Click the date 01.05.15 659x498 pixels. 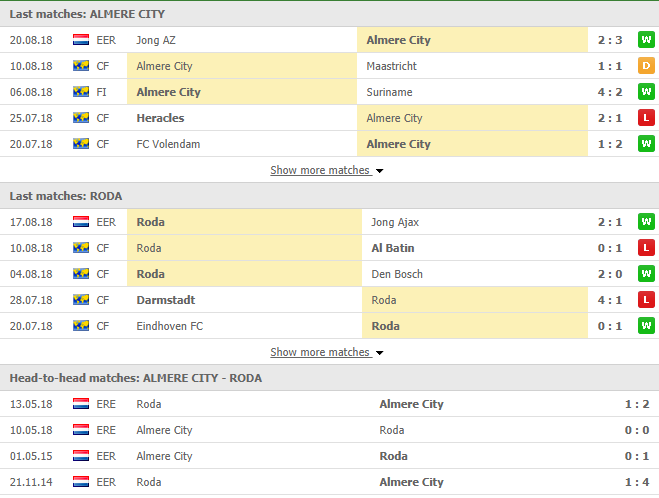31,456
